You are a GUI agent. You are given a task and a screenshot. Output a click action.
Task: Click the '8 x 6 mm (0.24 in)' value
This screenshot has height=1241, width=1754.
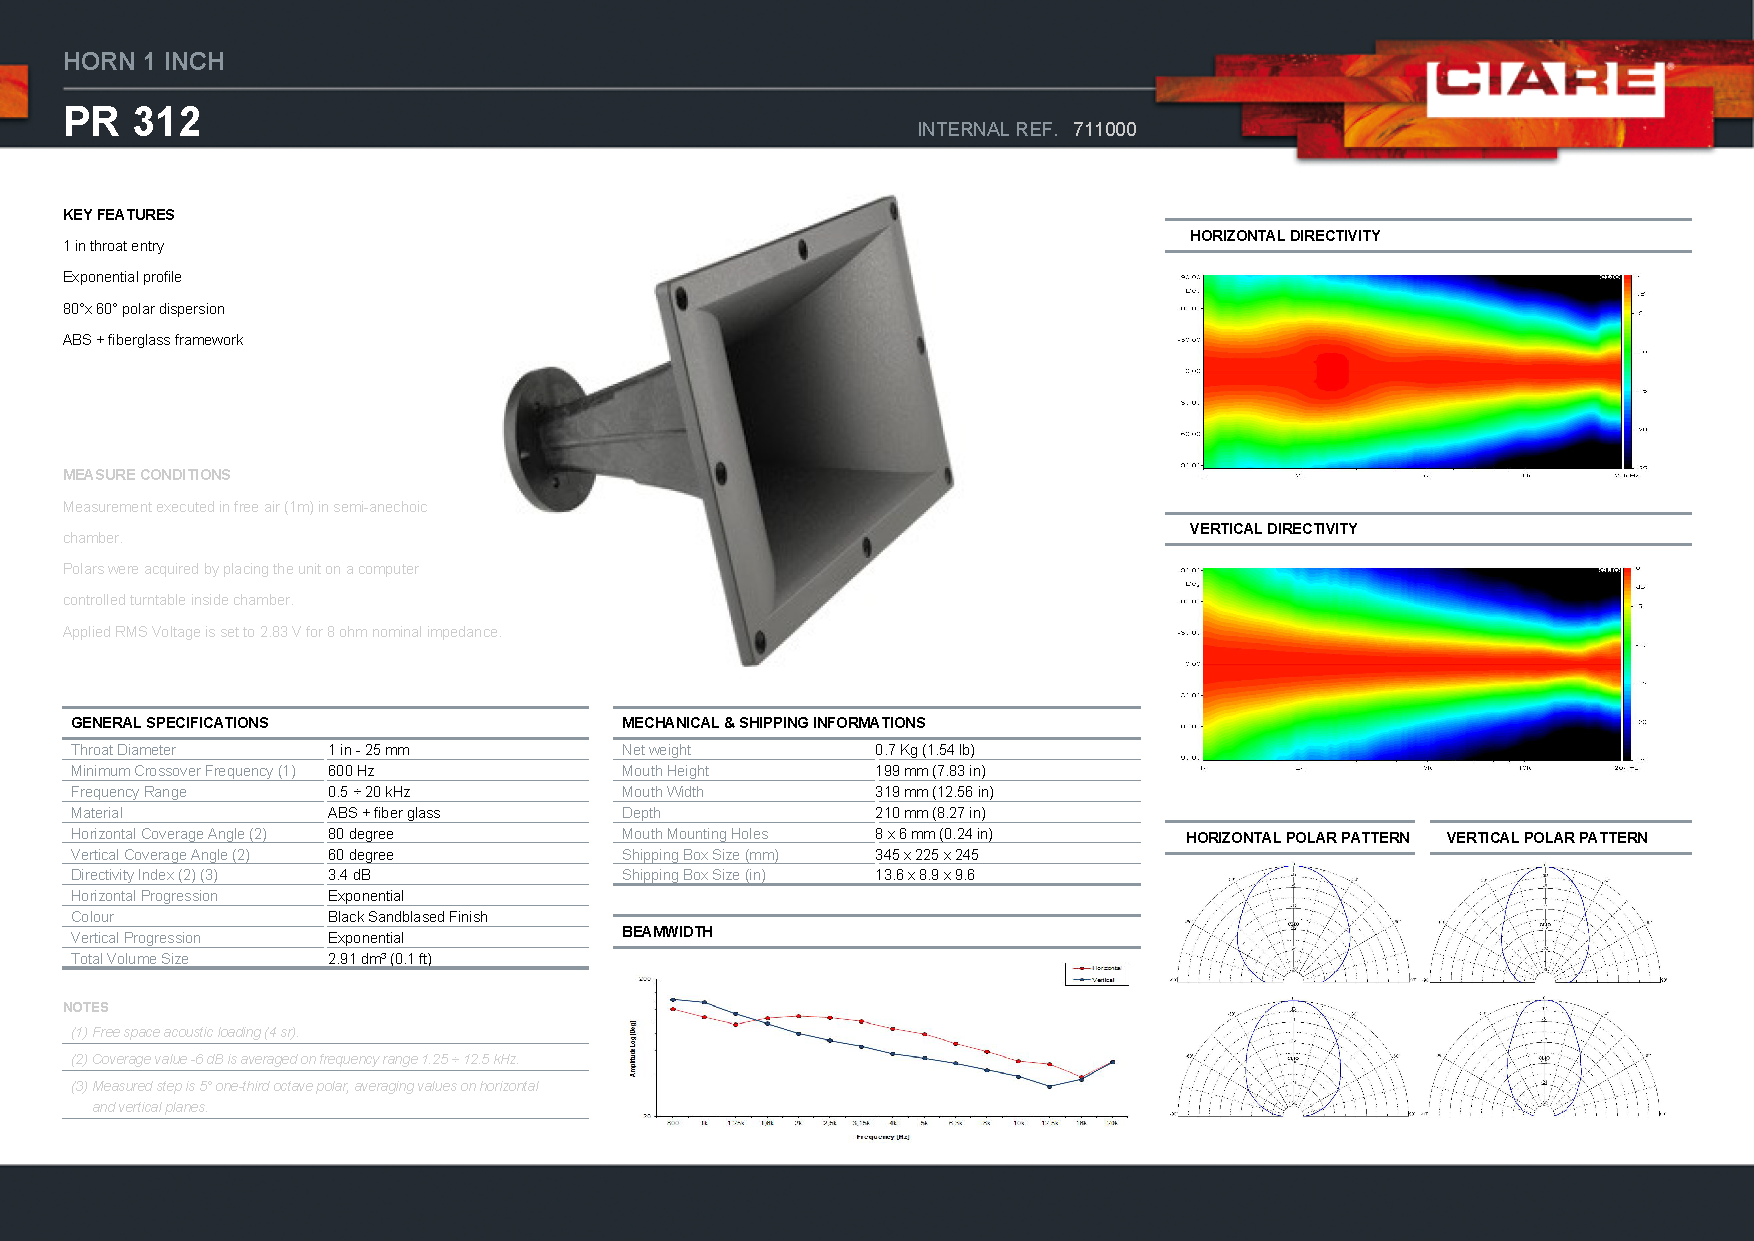934,834
